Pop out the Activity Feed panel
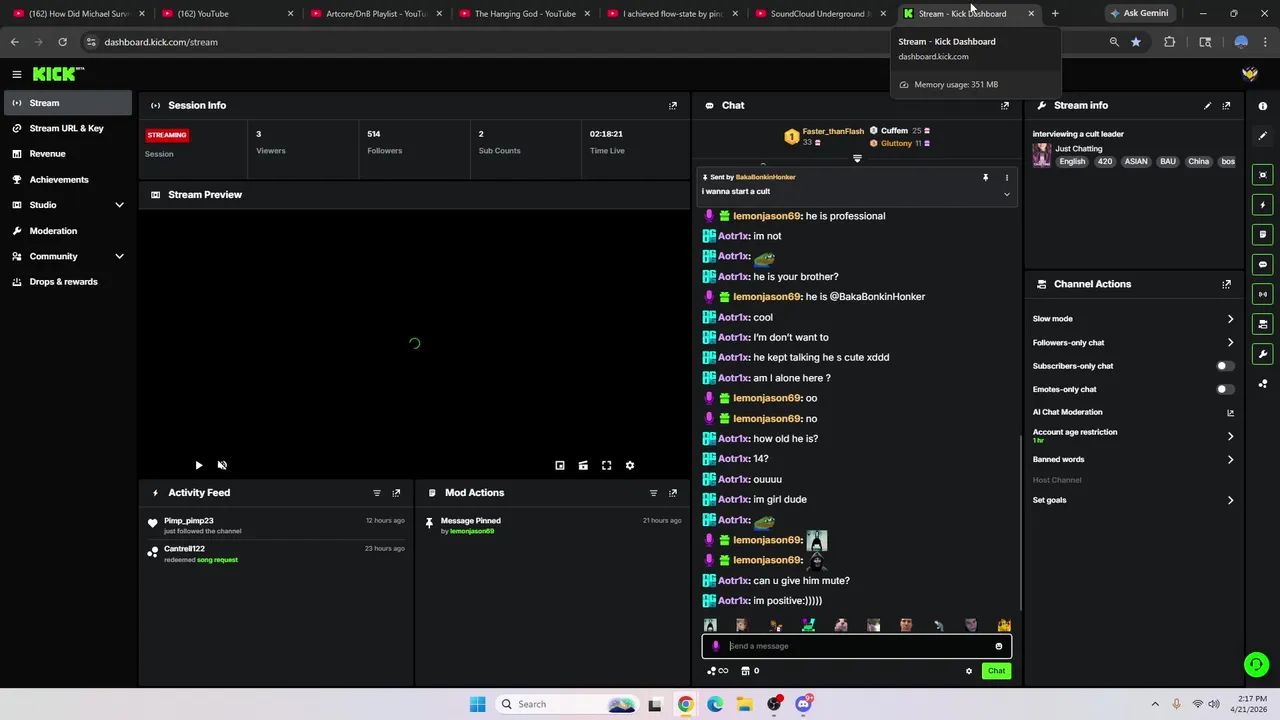 [x=396, y=493]
